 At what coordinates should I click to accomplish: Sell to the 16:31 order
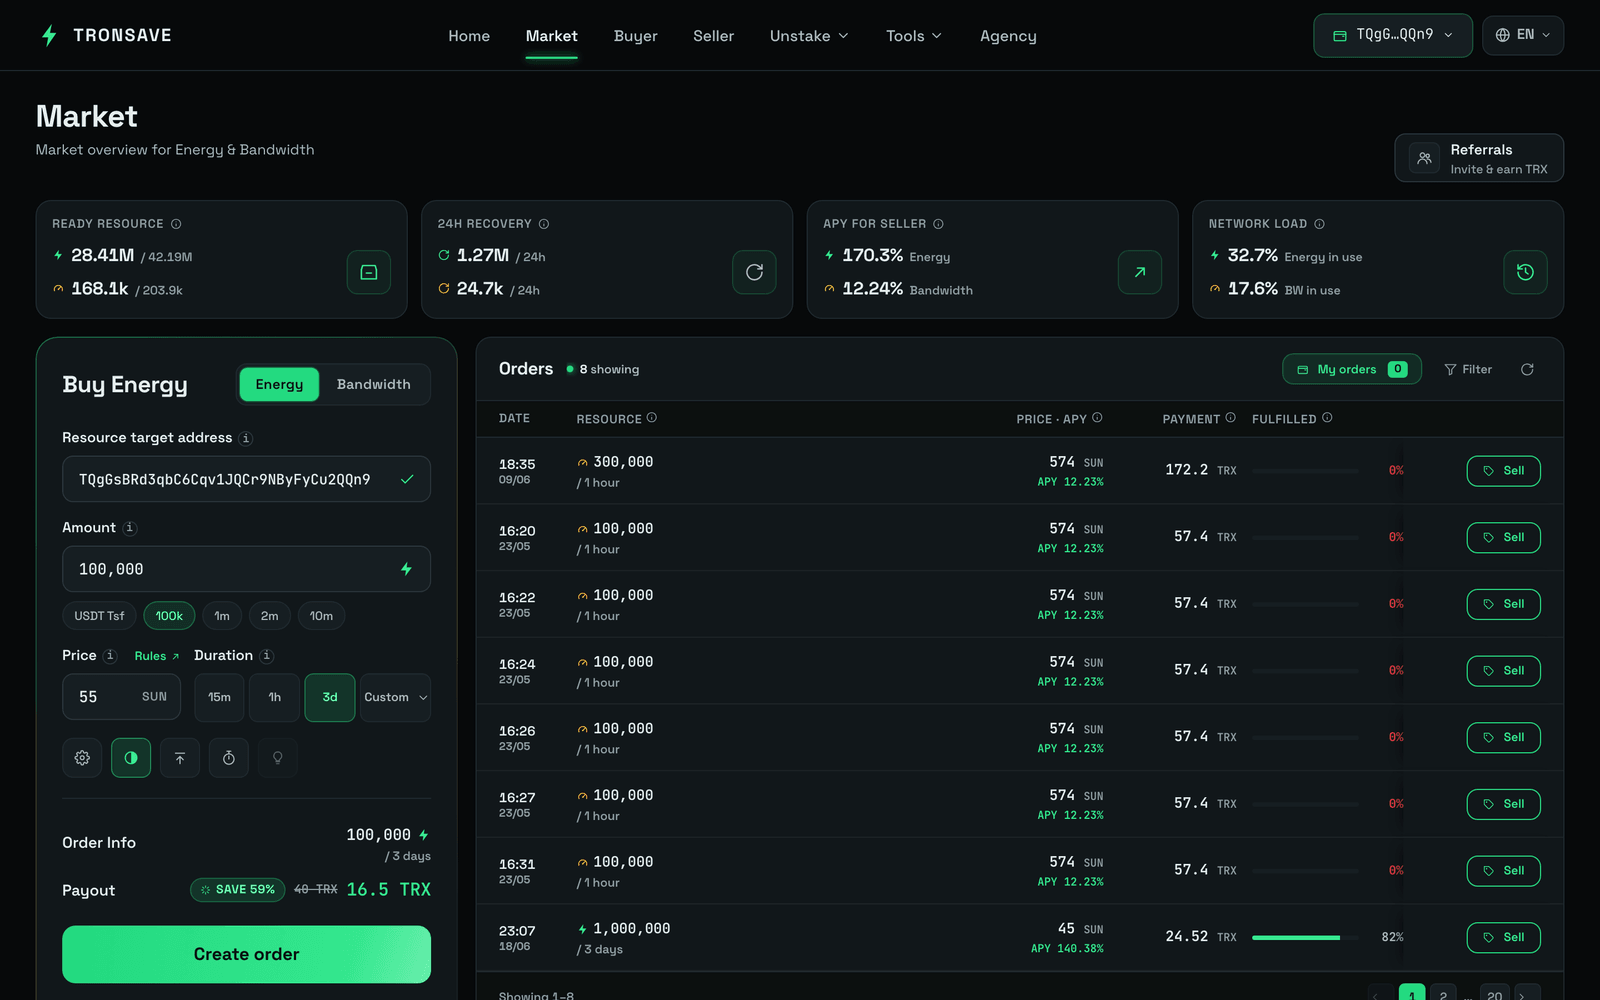1503,871
